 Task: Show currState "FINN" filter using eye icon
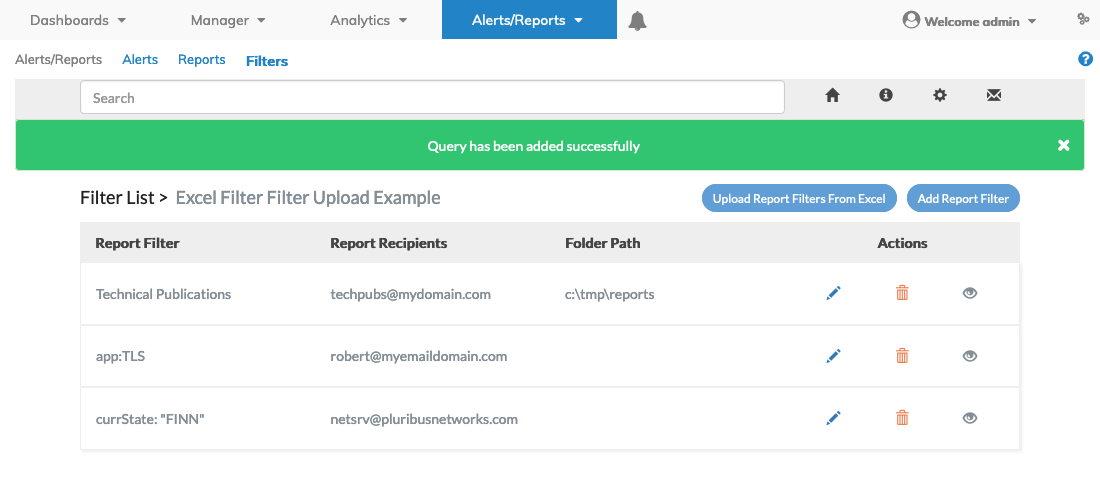point(970,418)
